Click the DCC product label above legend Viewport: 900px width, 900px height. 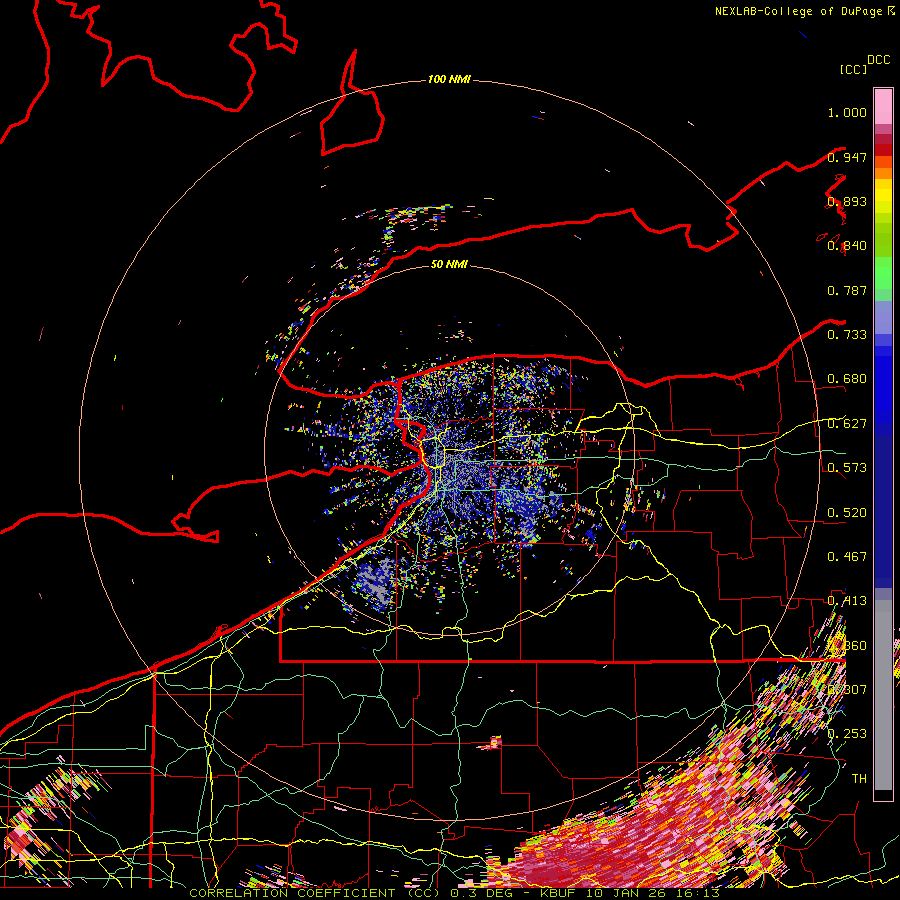point(878,60)
